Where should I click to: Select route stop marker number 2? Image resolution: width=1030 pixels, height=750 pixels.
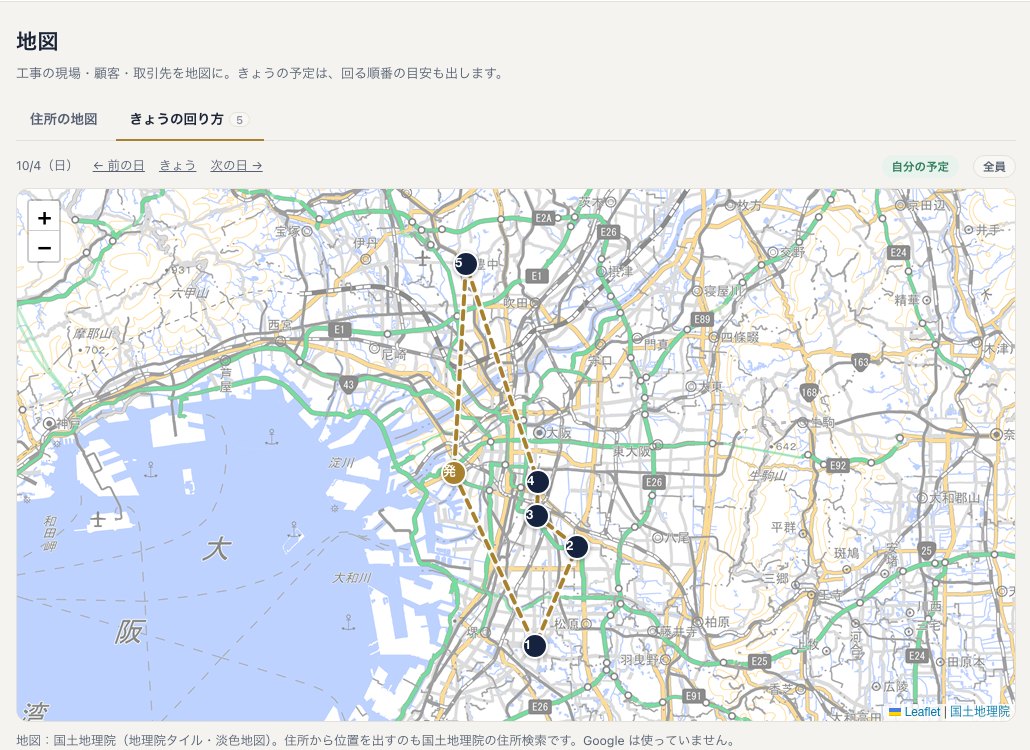576,546
